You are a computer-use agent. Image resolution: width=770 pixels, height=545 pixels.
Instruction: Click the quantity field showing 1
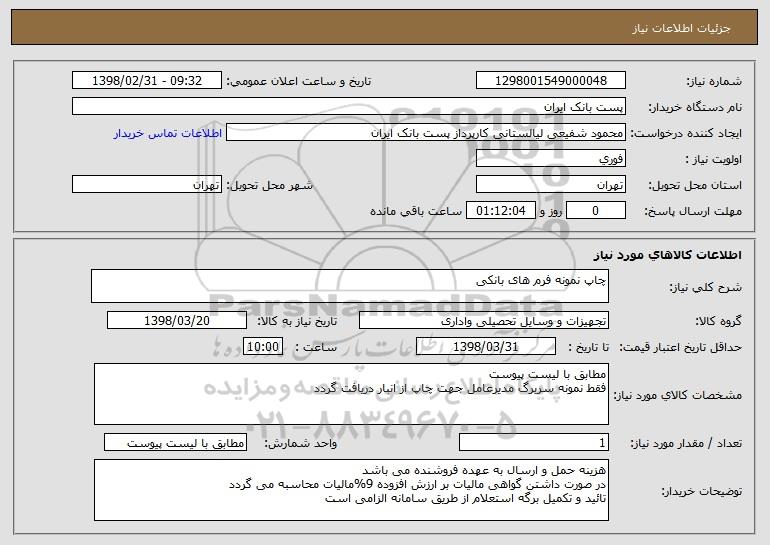tap(534, 443)
